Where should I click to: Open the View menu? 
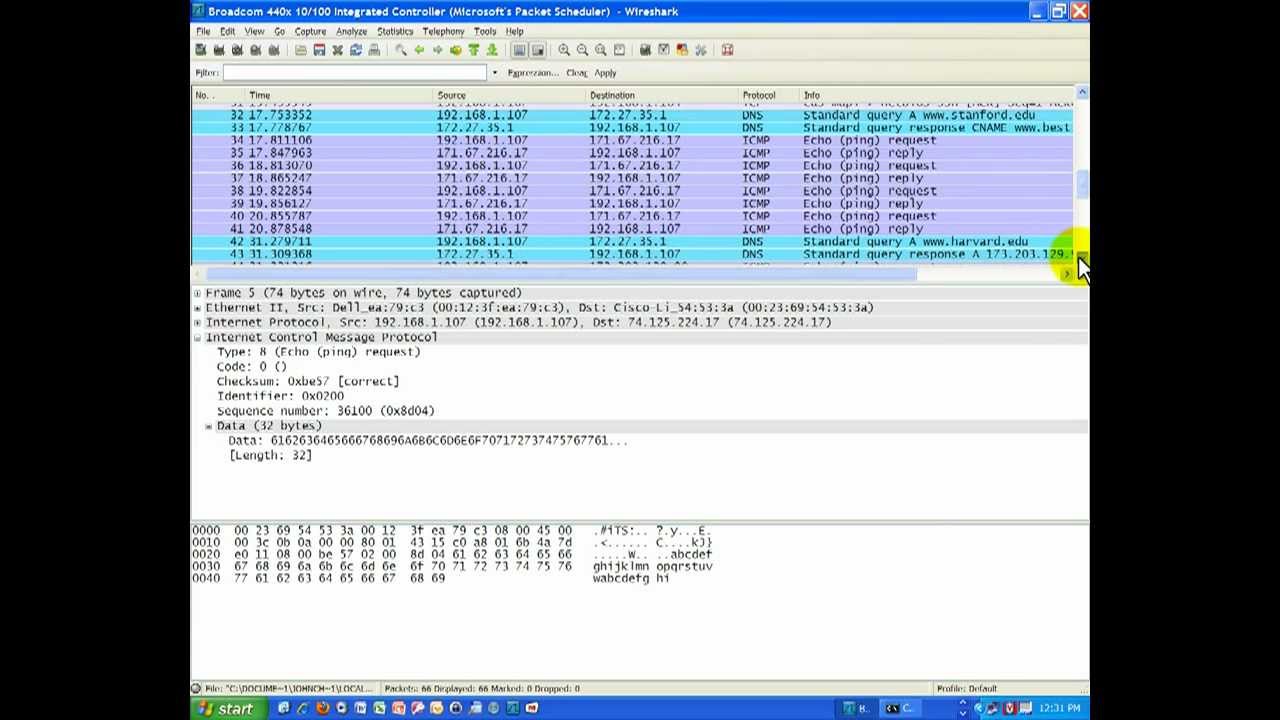(254, 31)
